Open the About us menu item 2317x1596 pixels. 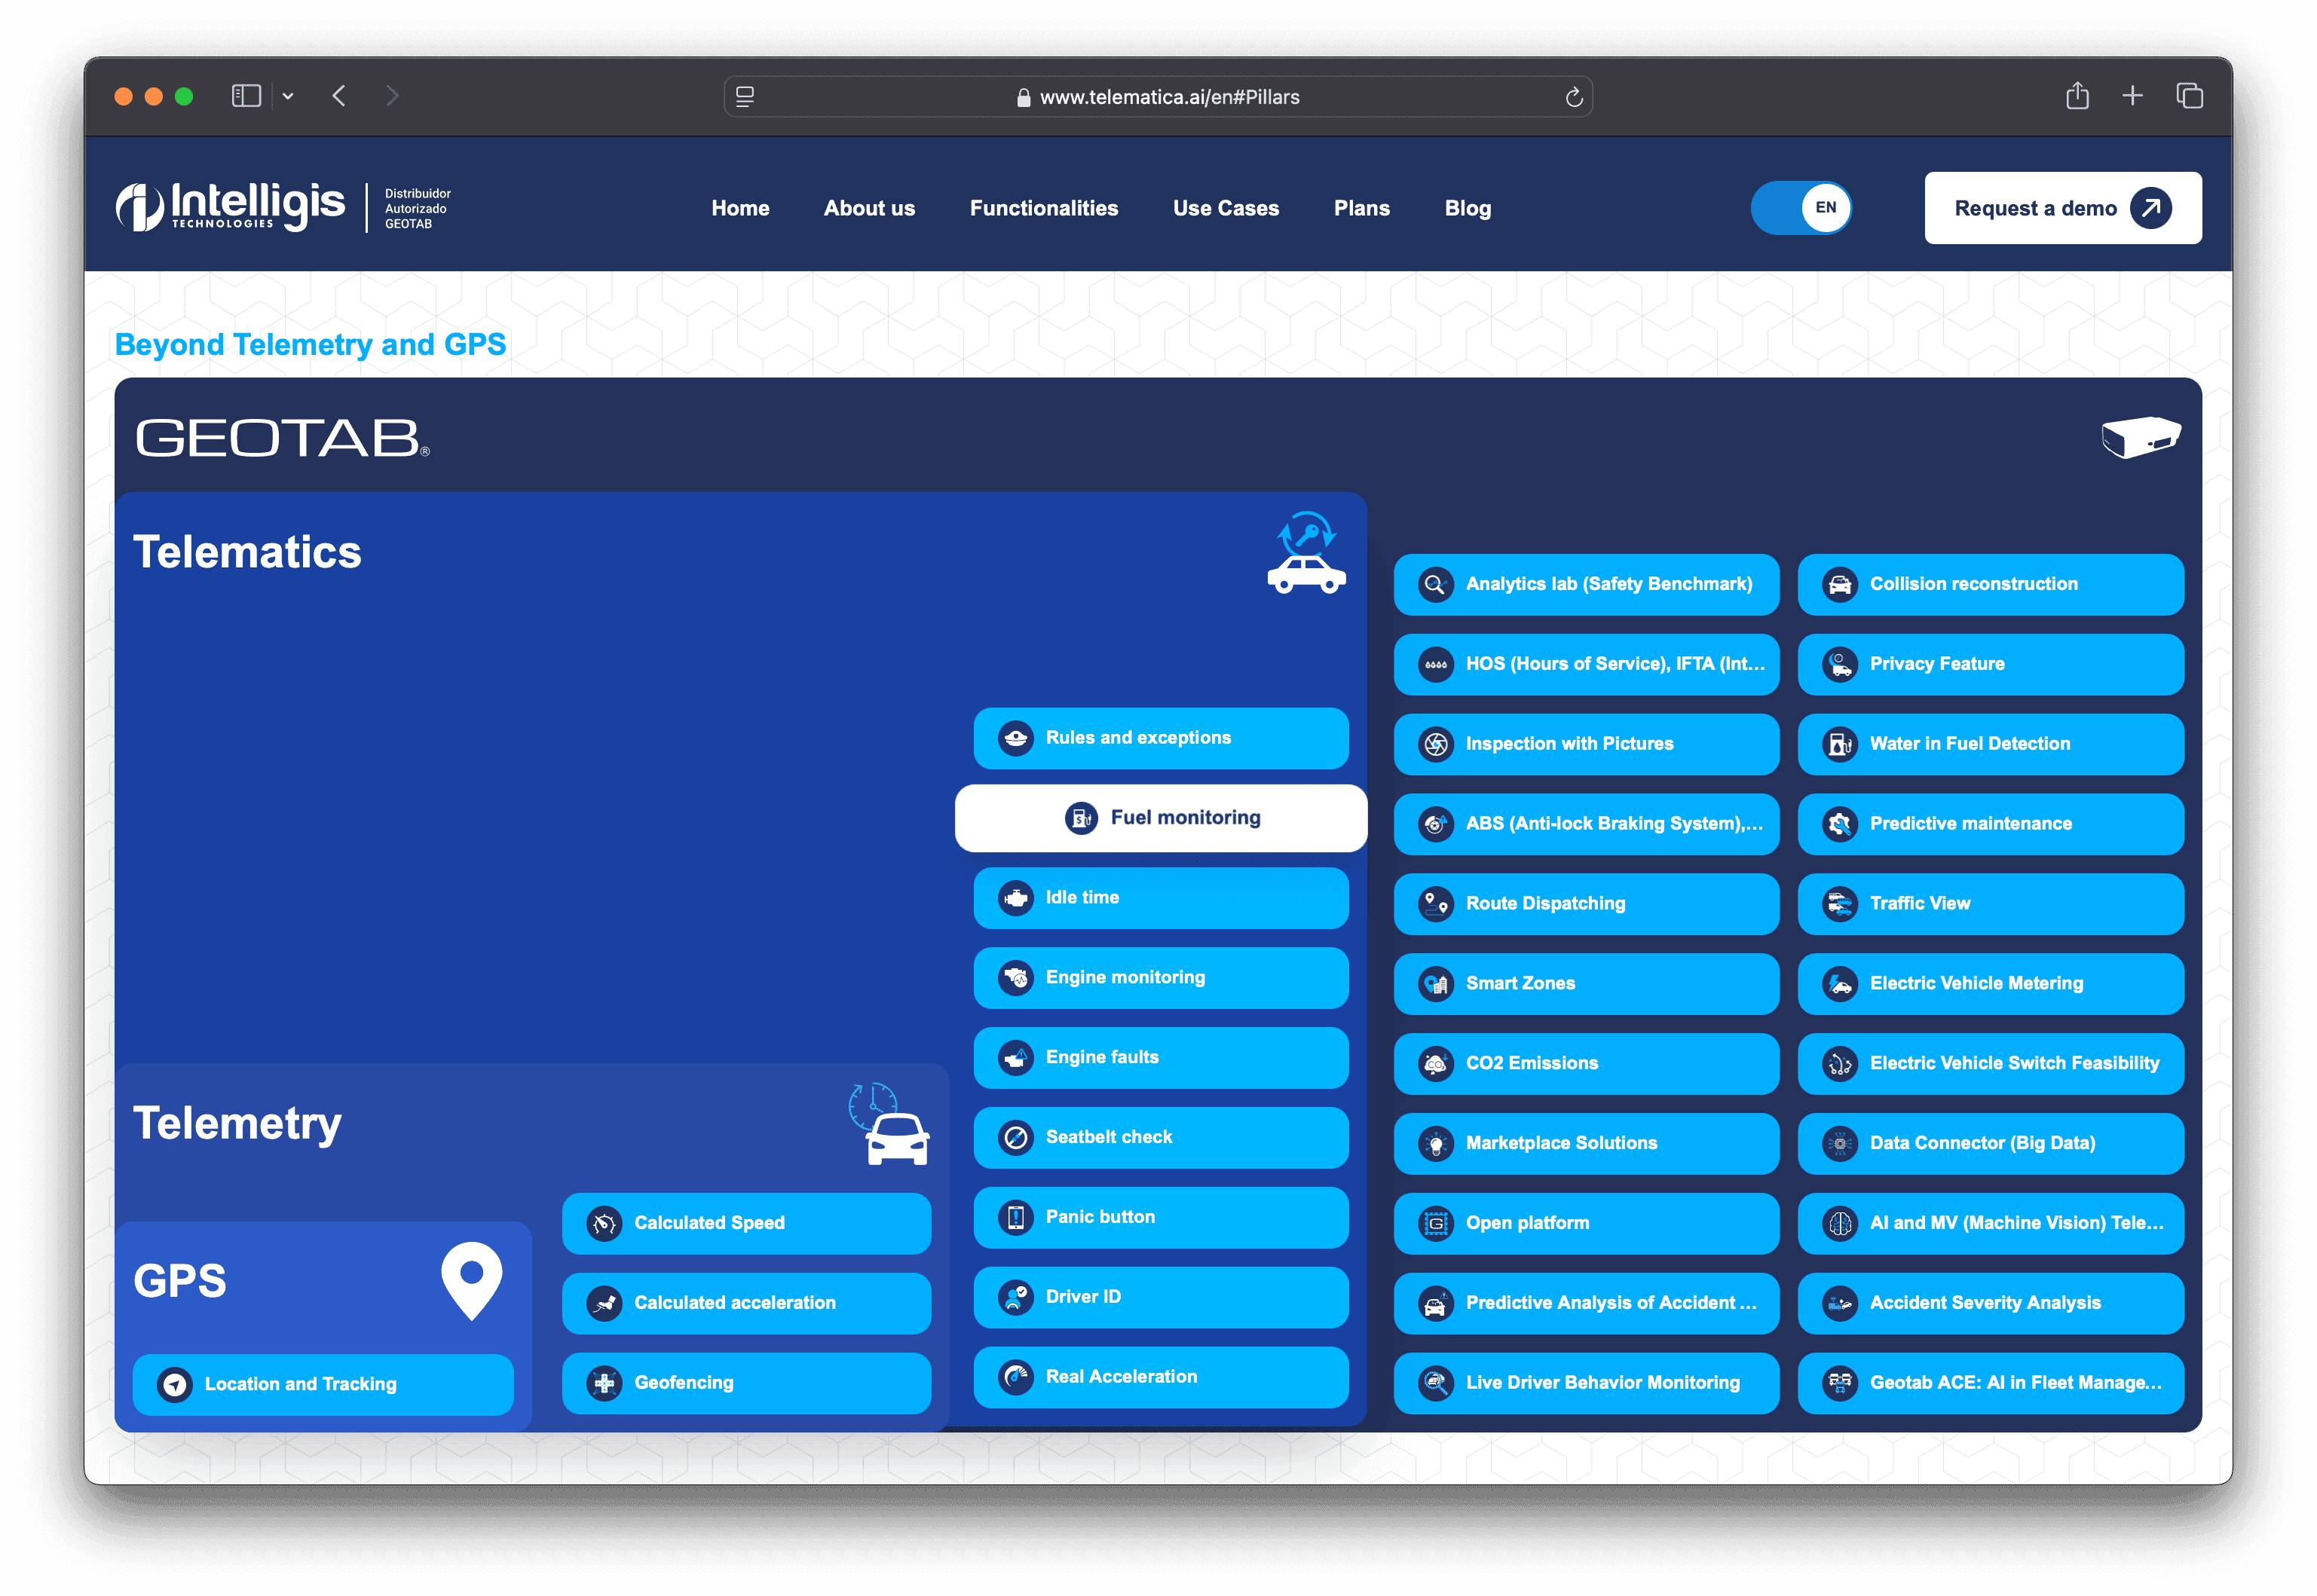(869, 208)
